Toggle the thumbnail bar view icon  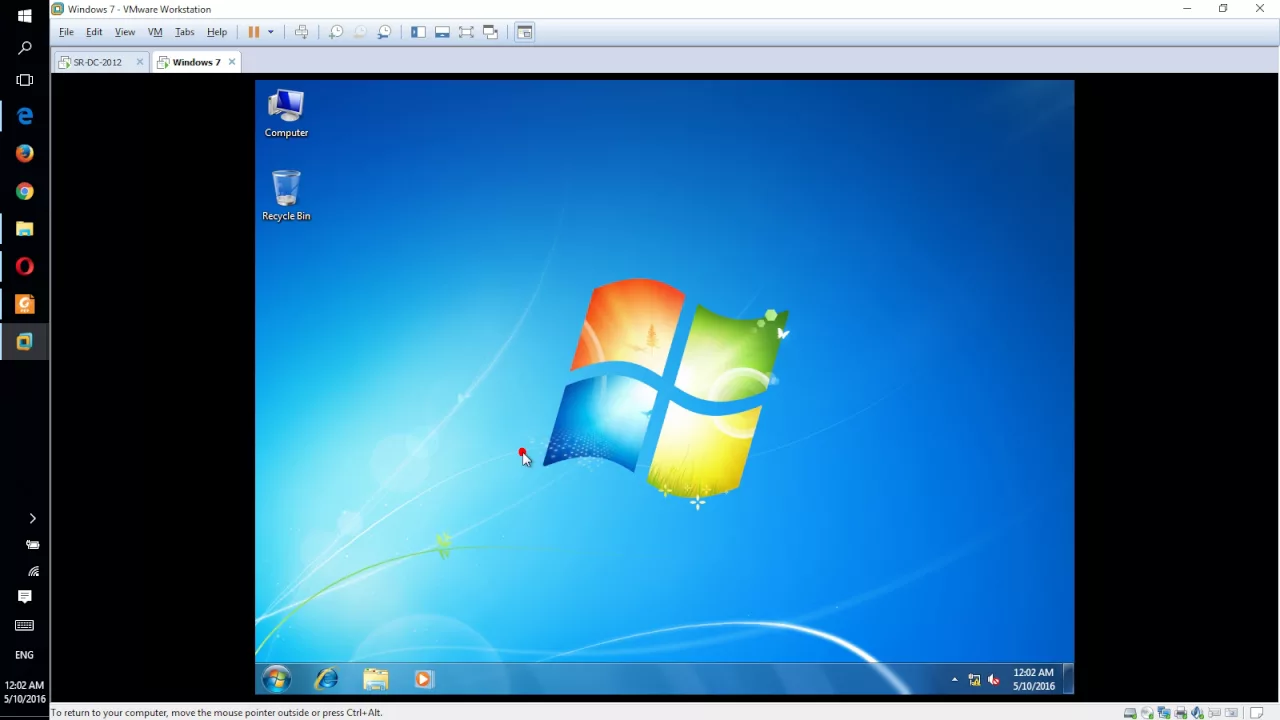pos(442,32)
